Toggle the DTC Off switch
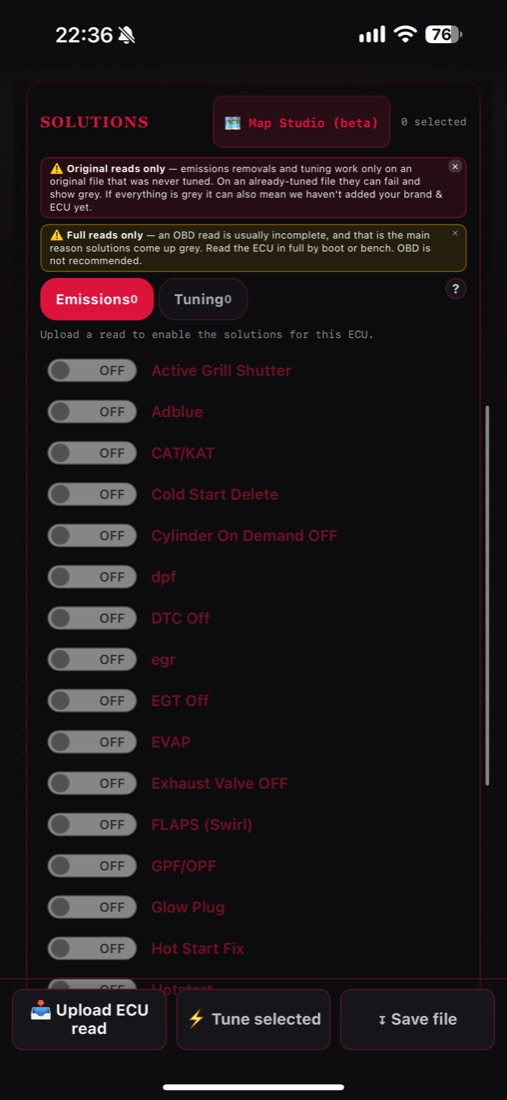 92,618
